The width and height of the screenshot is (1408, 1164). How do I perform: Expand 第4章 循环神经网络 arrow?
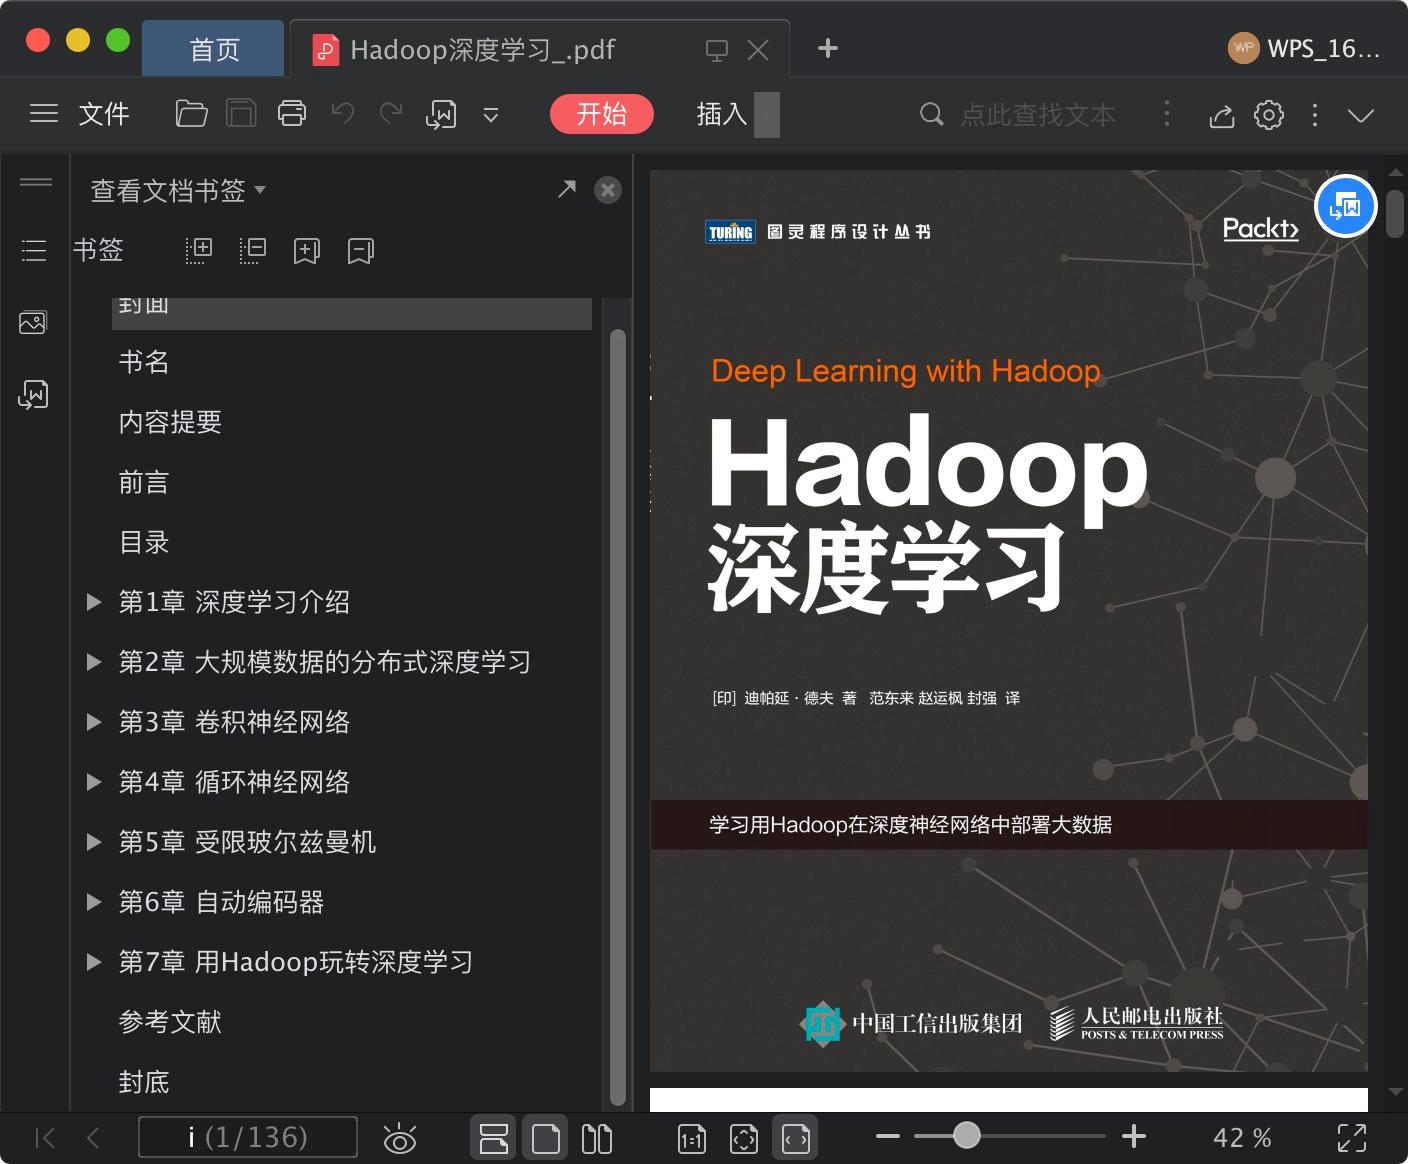[x=94, y=782]
